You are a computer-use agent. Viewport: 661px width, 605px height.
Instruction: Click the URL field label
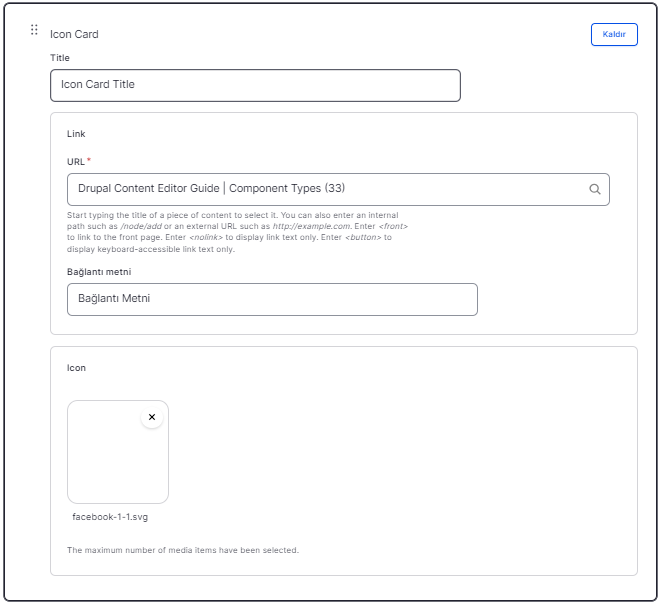click(76, 161)
